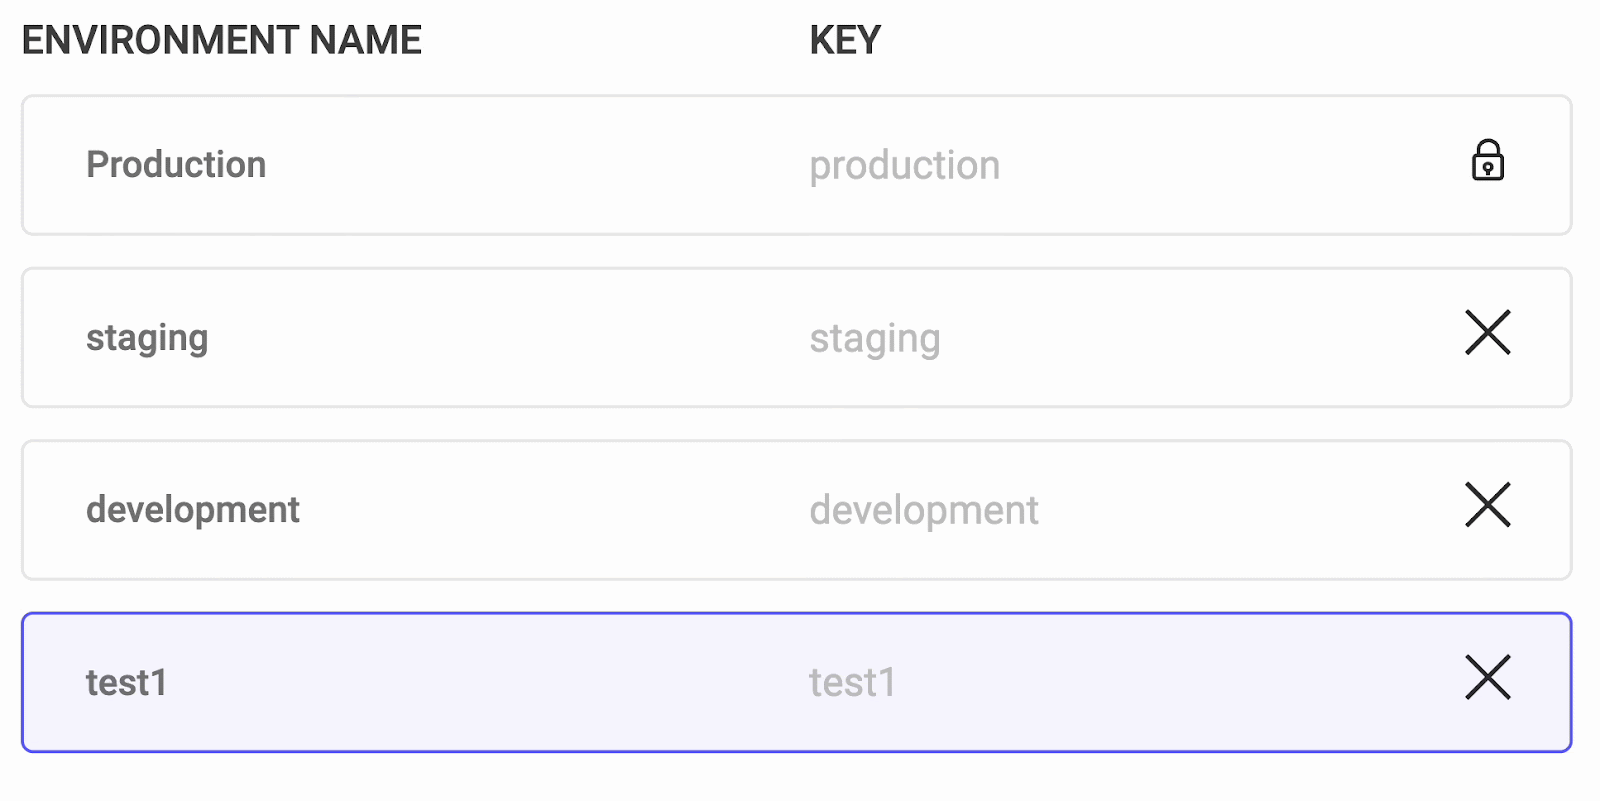Click the greyed development key value
Viewport: 1600px width, 801px height.
[x=923, y=511]
